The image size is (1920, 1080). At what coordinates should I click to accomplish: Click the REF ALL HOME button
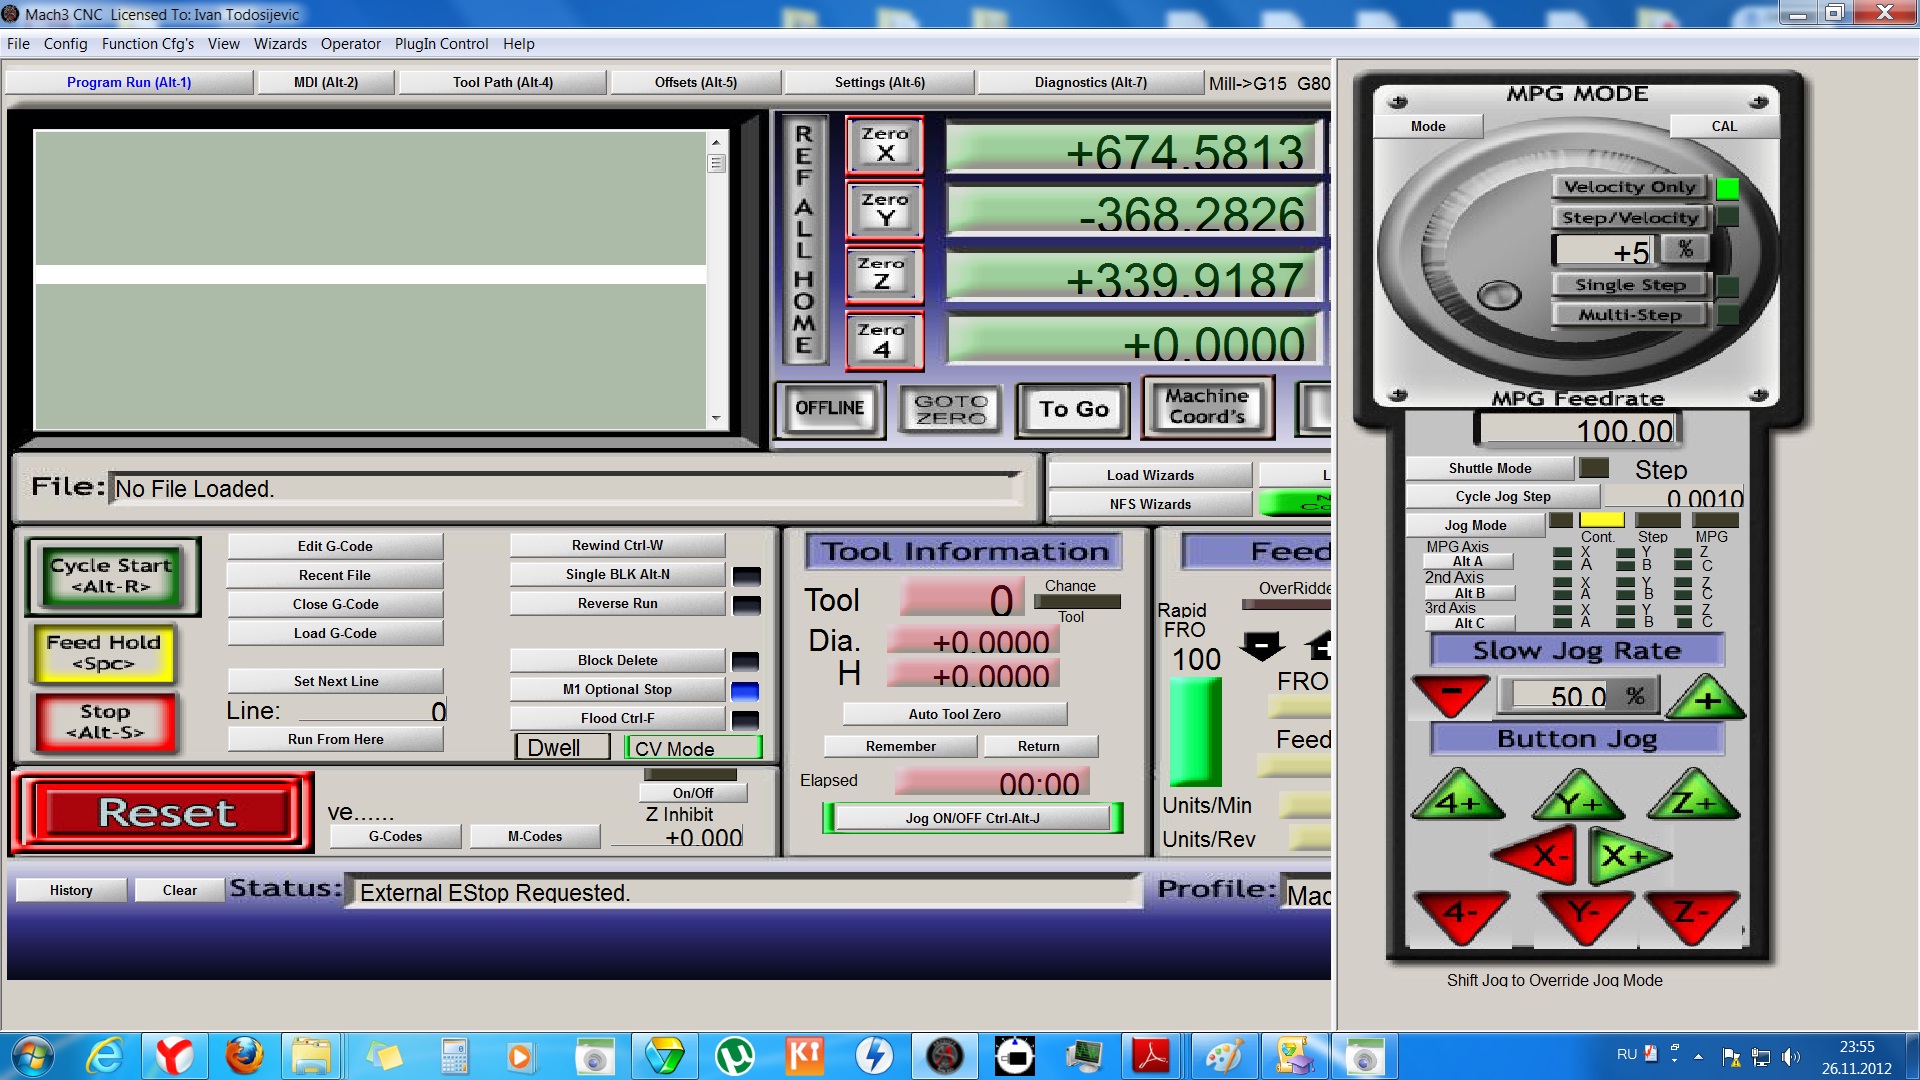point(804,240)
